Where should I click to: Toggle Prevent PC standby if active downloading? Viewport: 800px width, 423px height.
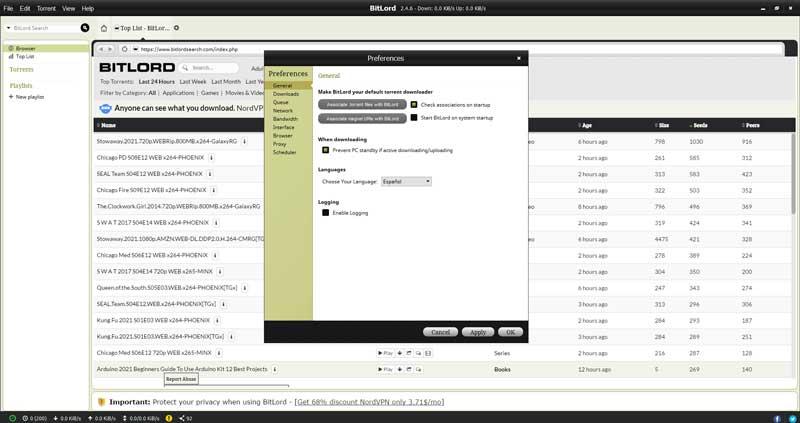coord(326,151)
